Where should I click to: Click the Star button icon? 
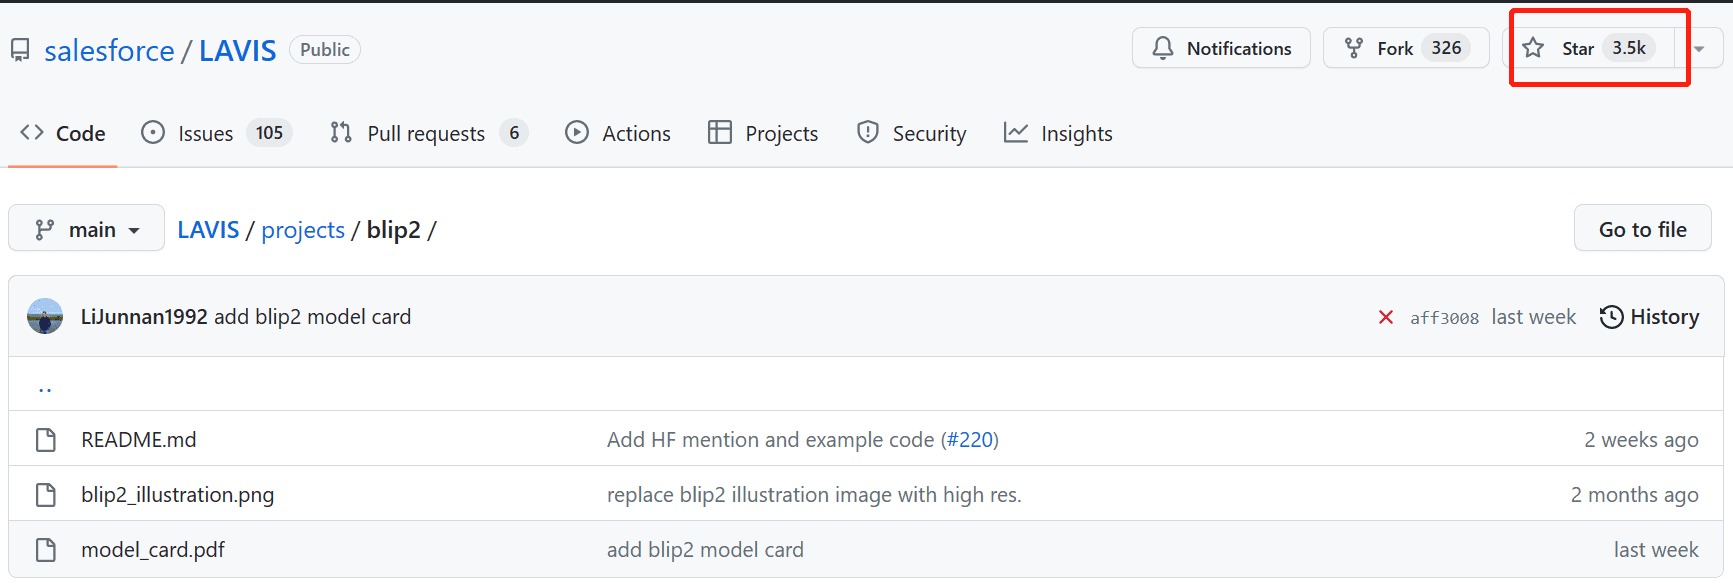coord(1533,48)
